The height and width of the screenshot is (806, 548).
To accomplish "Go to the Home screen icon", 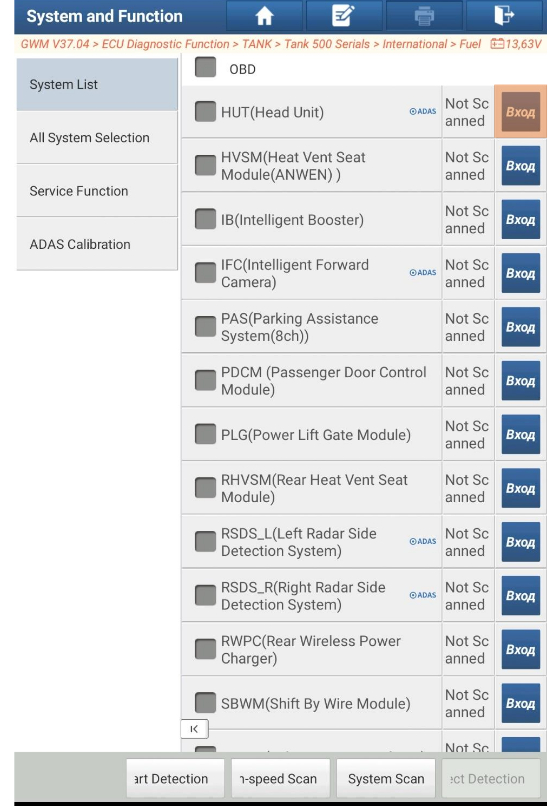I will click(264, 16).
